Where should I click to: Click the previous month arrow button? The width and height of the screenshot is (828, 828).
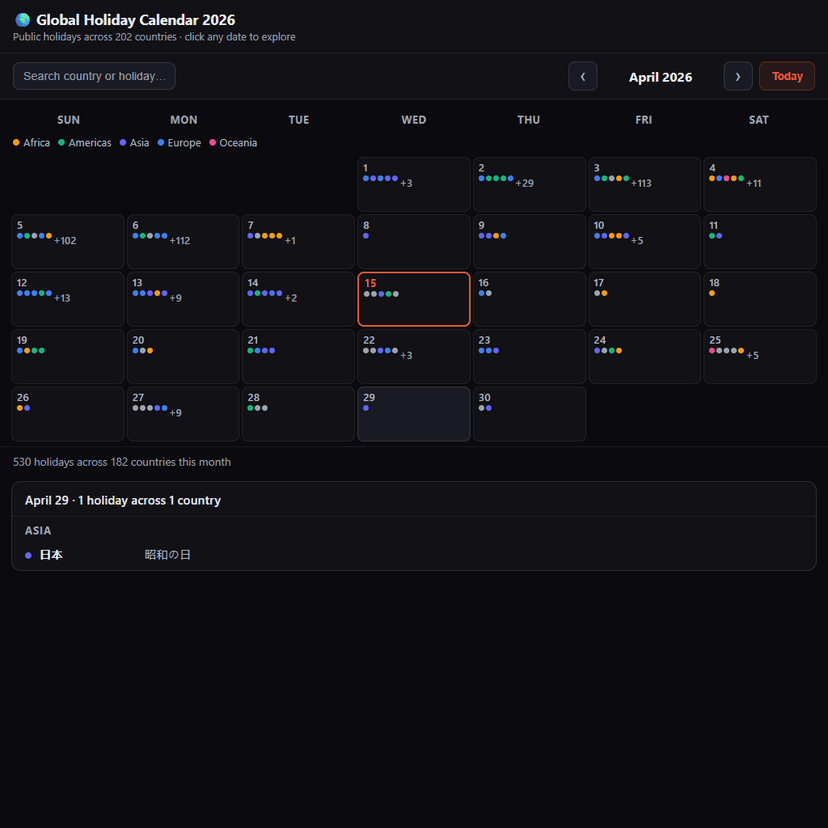582,76
